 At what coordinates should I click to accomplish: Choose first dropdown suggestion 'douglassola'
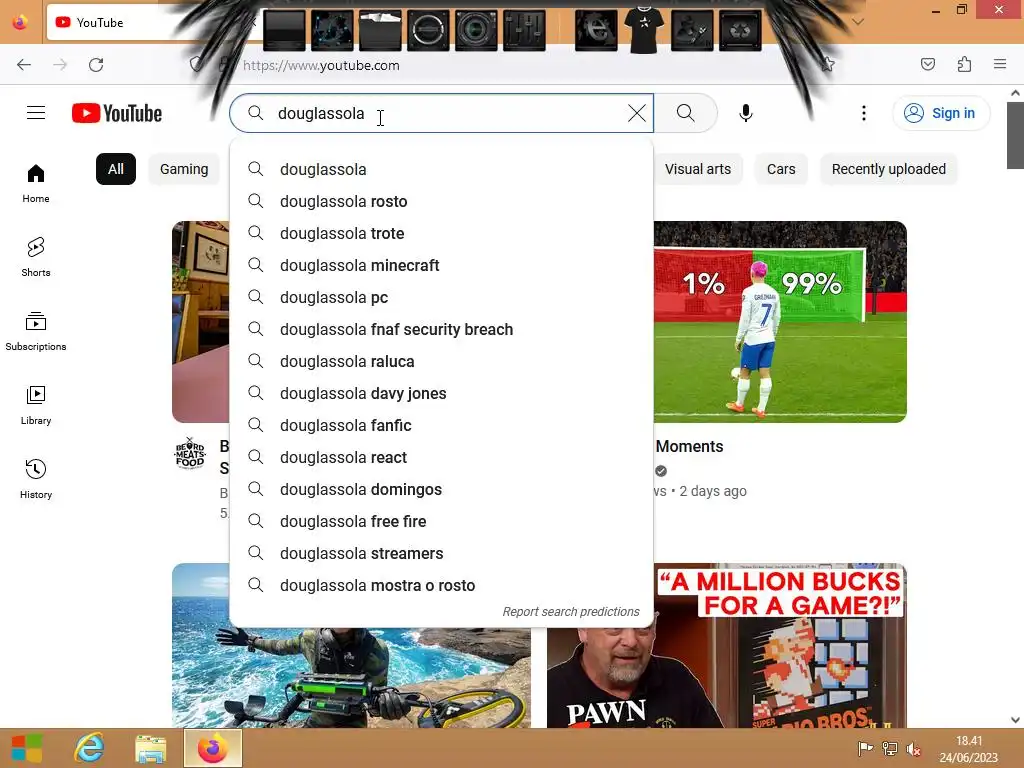point(441,169)
